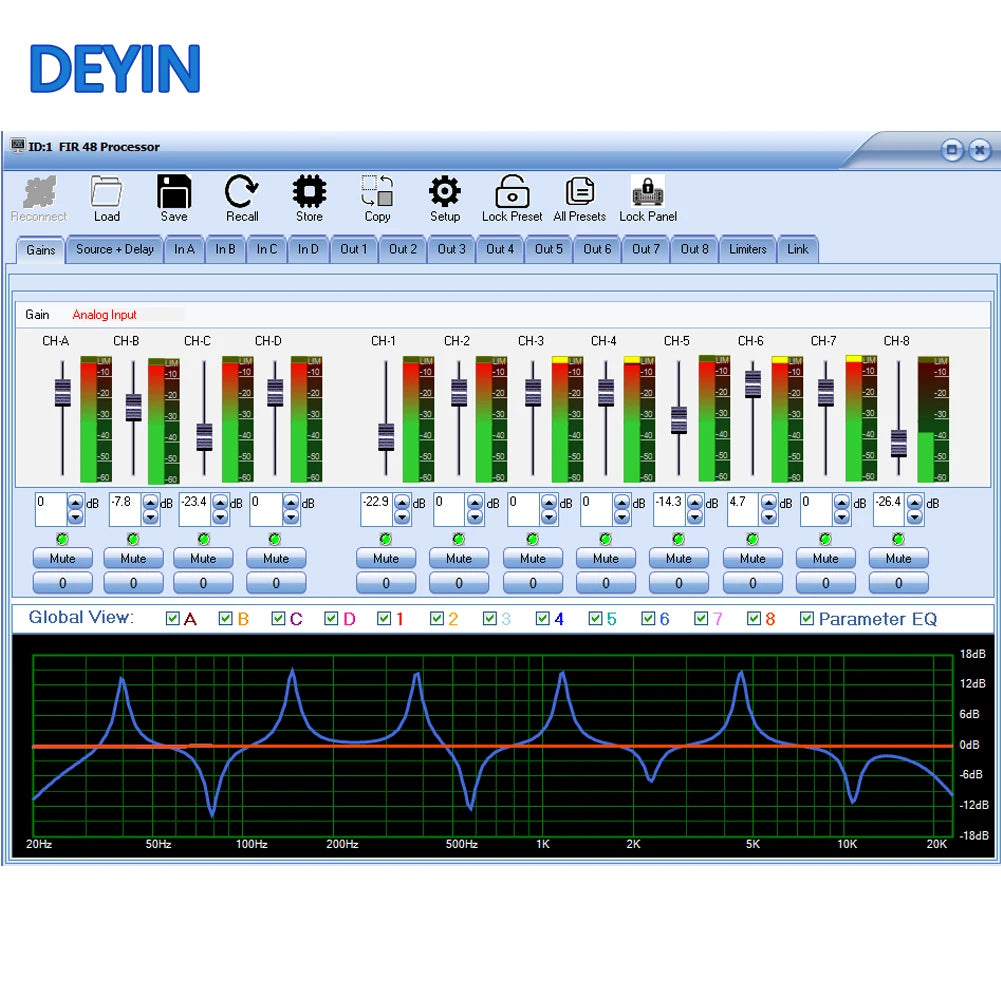Click the CH-C gain fader handle
This screenshot has width=1001, height=1001.
pyautogui.click(x=204, y=436)
